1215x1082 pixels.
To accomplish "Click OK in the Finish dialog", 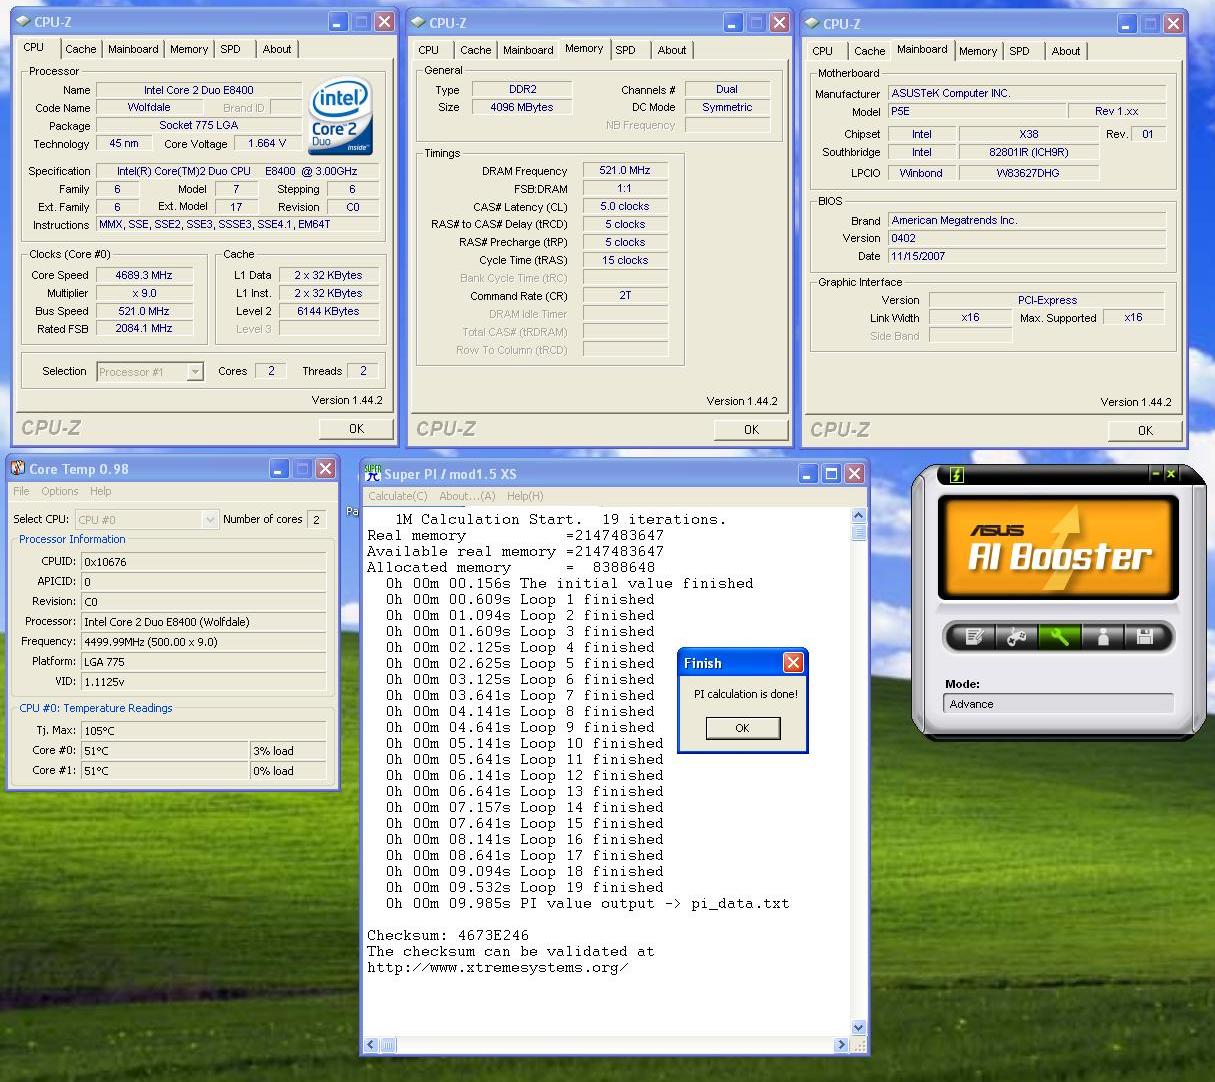I will (x=742, y=728).
